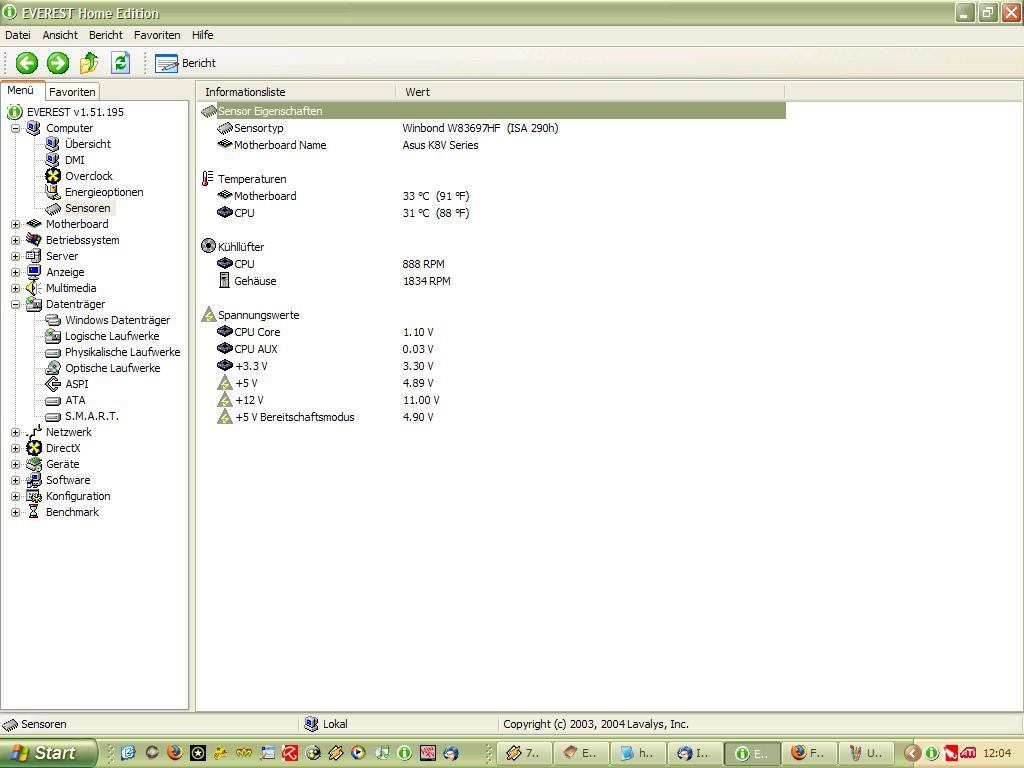Select the CPU AUX voltage row
Viewport: 1024px width, 768px height.
click(x=492, y=349)
